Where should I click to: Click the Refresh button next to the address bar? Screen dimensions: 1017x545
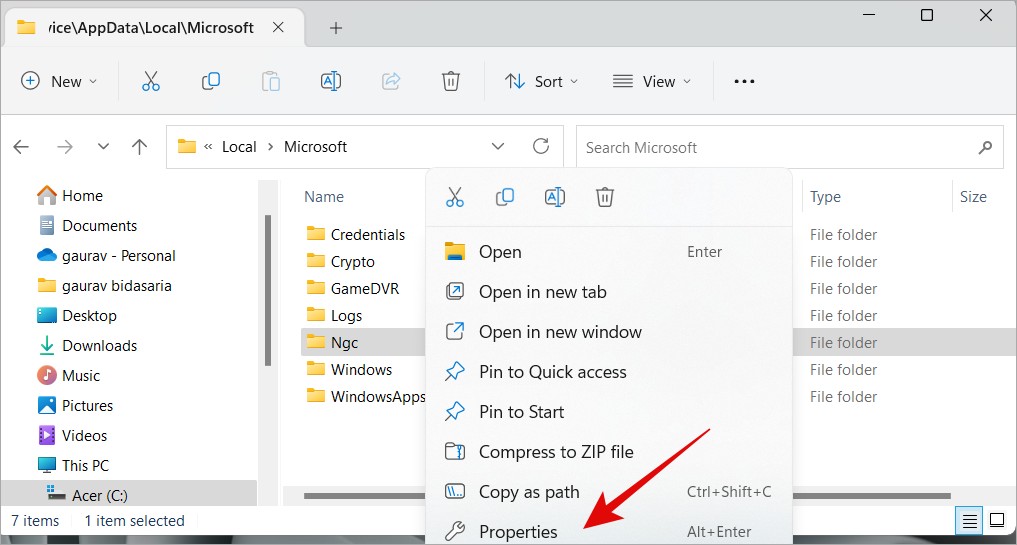[x=541, y=147]
